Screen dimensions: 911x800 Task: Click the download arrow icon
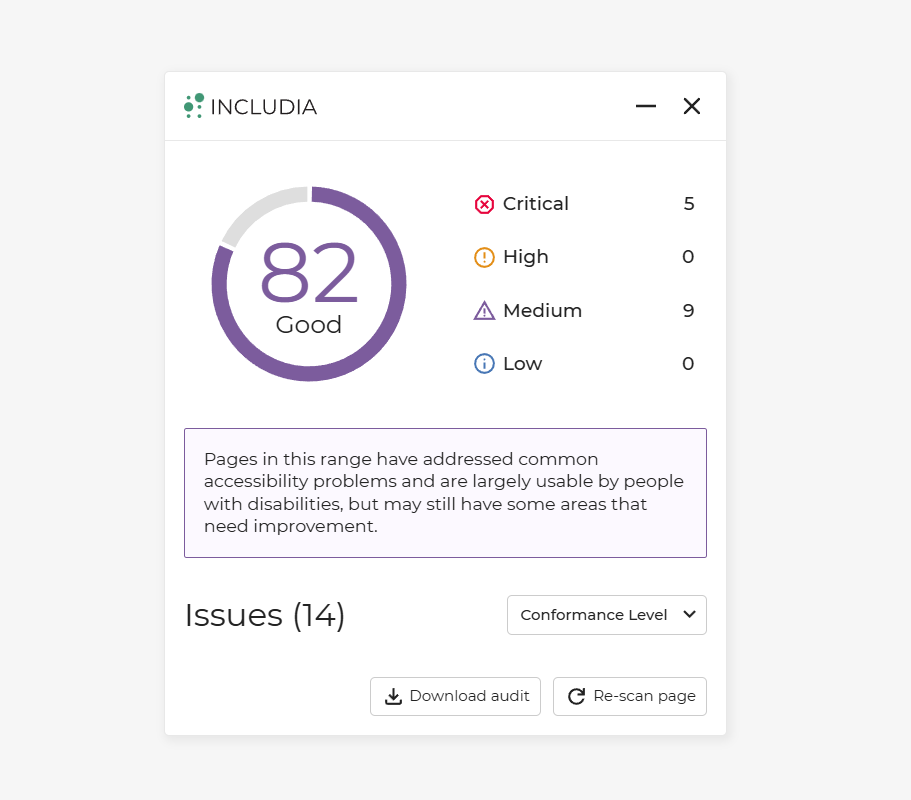click(x=393, y=696)
